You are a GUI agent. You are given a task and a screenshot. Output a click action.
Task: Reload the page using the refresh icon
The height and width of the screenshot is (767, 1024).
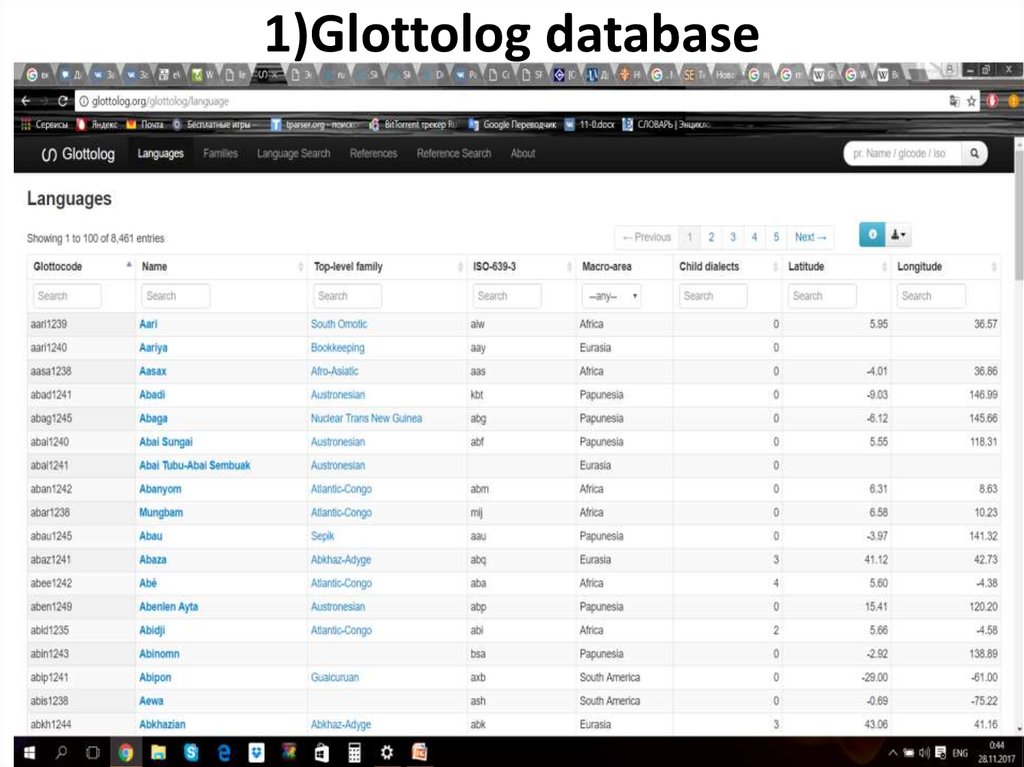pos(63,101)
